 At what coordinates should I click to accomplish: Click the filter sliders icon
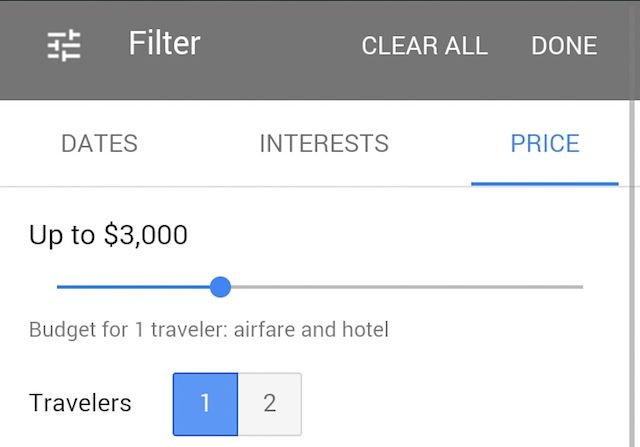pyautogui.click(x=65, y=45)
